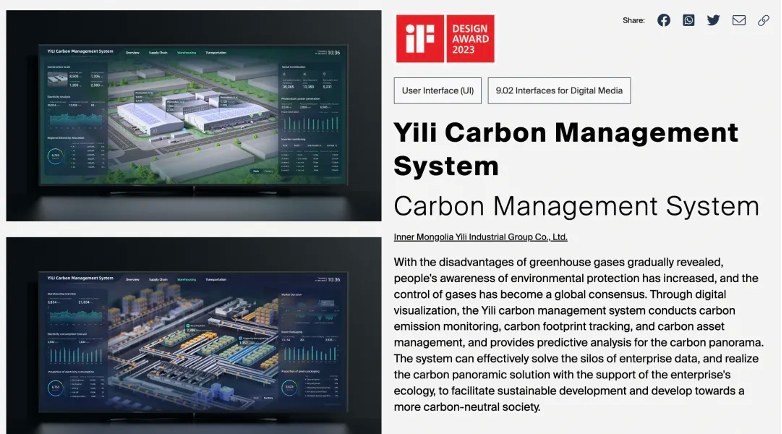This screenshot has height=434, width=782.
Task: Click Transportation tab in the lower dashboard image
Action: click(216, 280)
